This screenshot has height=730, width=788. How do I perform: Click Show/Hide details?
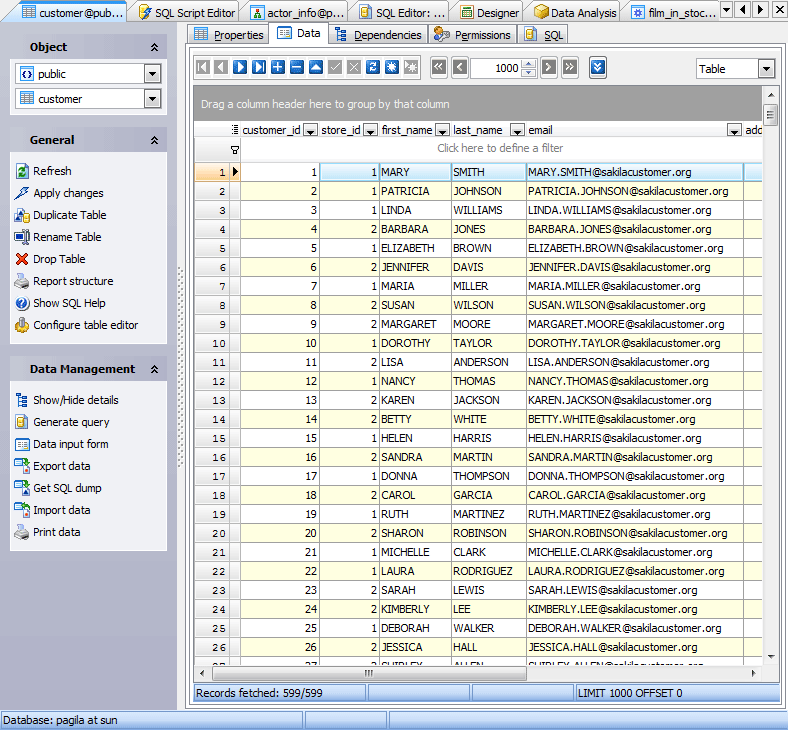tap(76, 400)
